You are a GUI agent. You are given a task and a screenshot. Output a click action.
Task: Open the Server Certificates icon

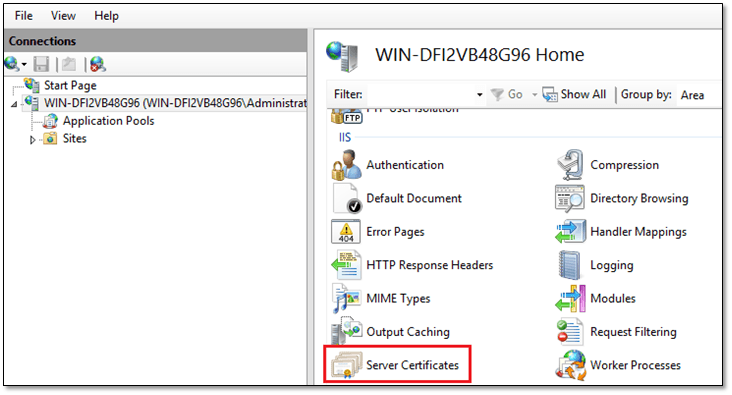click(346, 365)
